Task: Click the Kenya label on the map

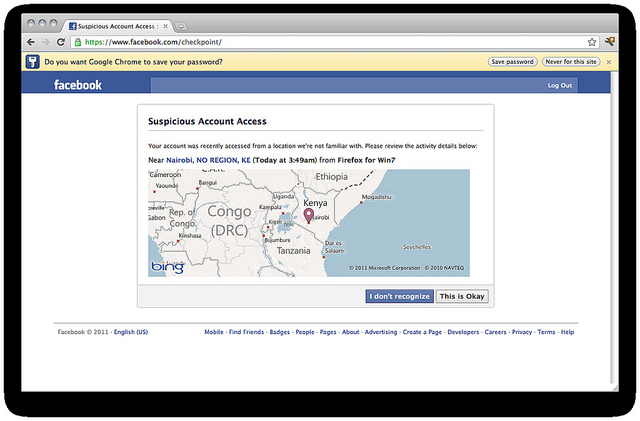Action: click(315, 203)
